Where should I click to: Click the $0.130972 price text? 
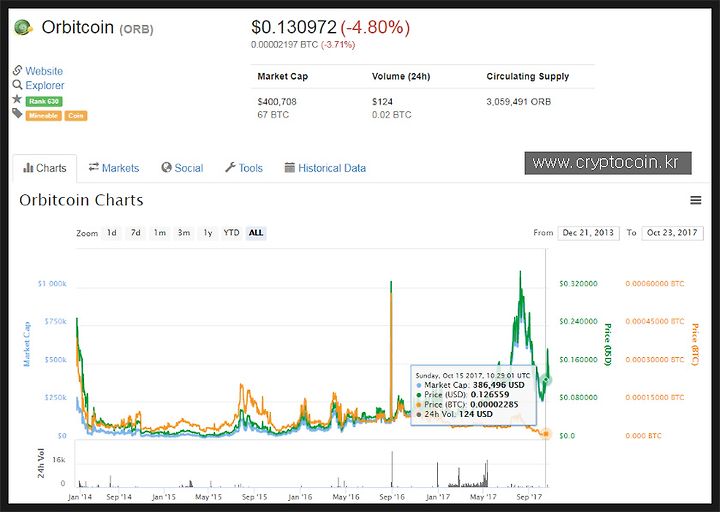pyautogui.click(x=294, y=28)
